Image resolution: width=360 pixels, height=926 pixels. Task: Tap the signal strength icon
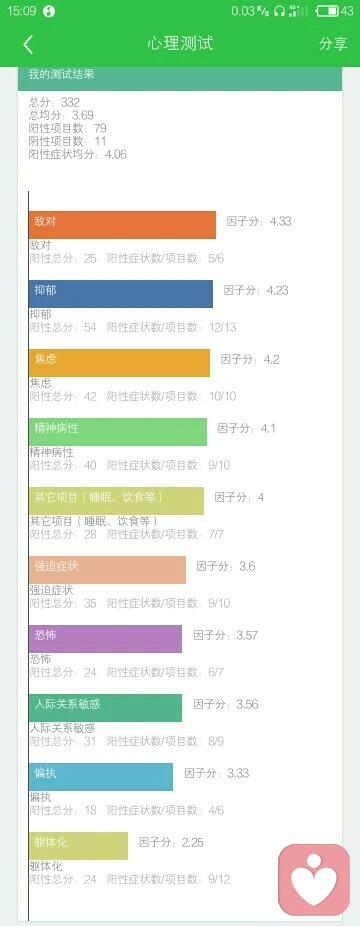tap(298, 11)
